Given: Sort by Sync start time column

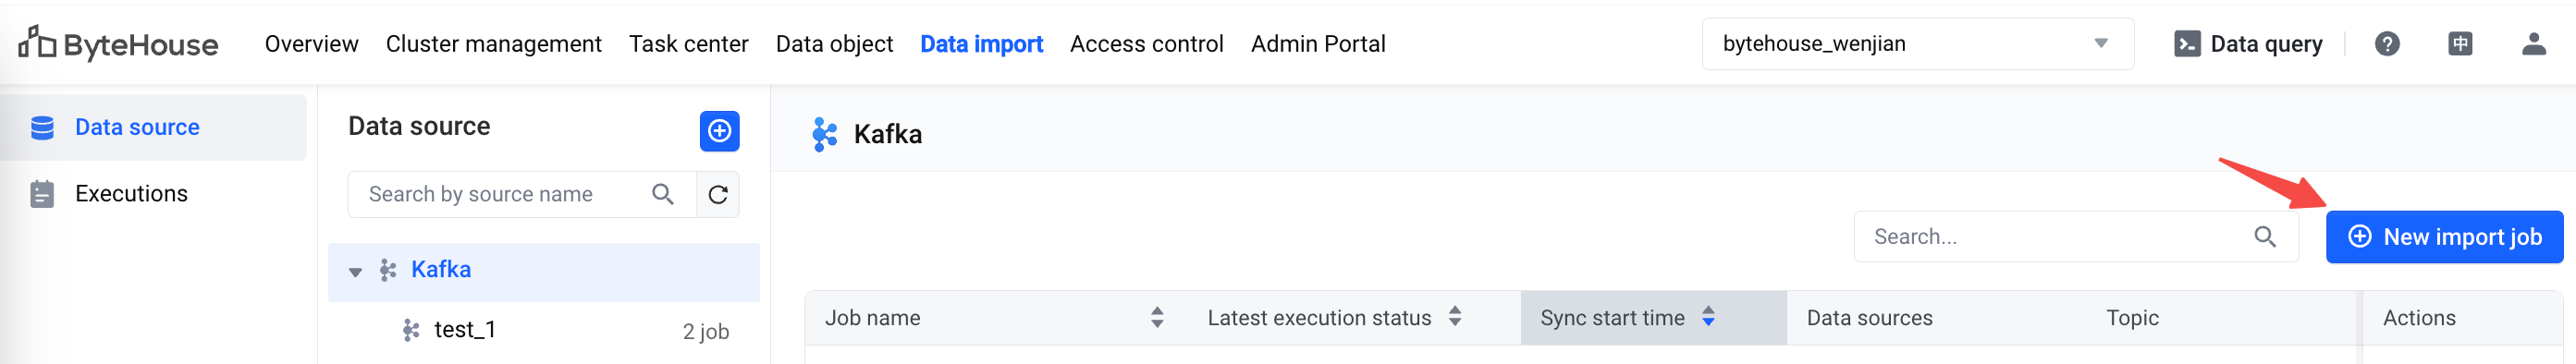Looking at the screenshot, I should [x=1708, y=317].
